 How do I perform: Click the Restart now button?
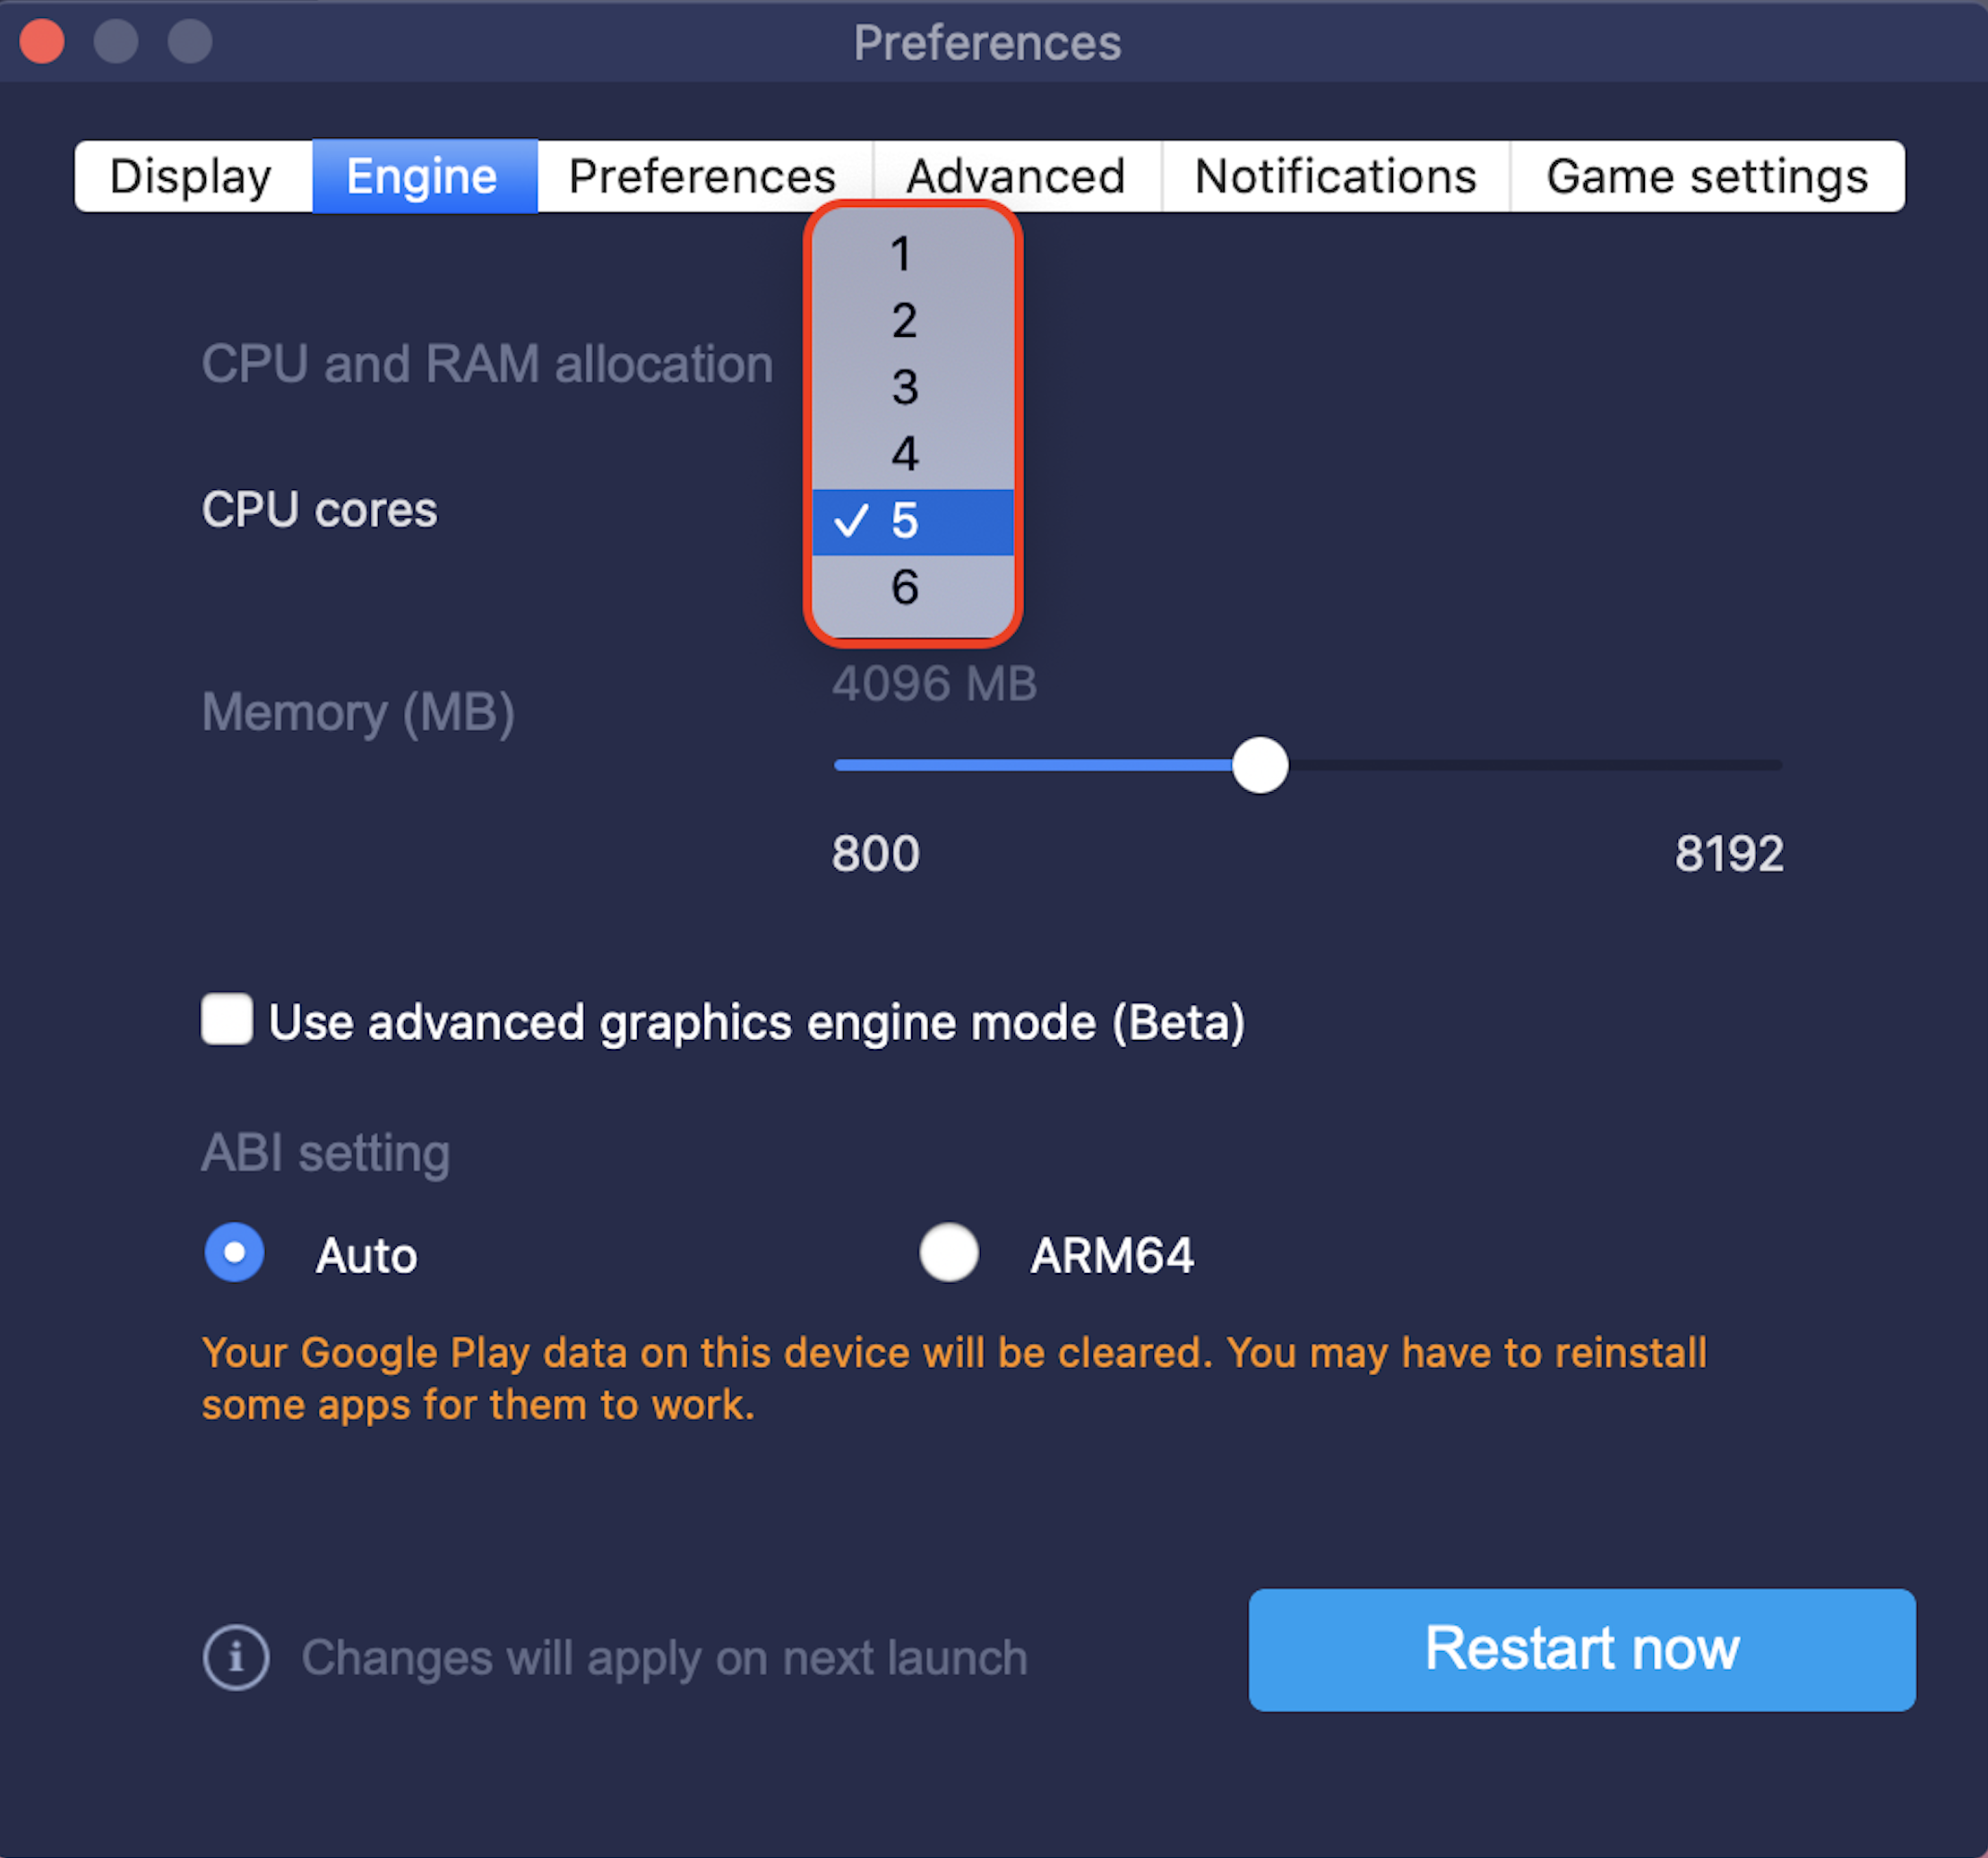coord(1582,1649)
